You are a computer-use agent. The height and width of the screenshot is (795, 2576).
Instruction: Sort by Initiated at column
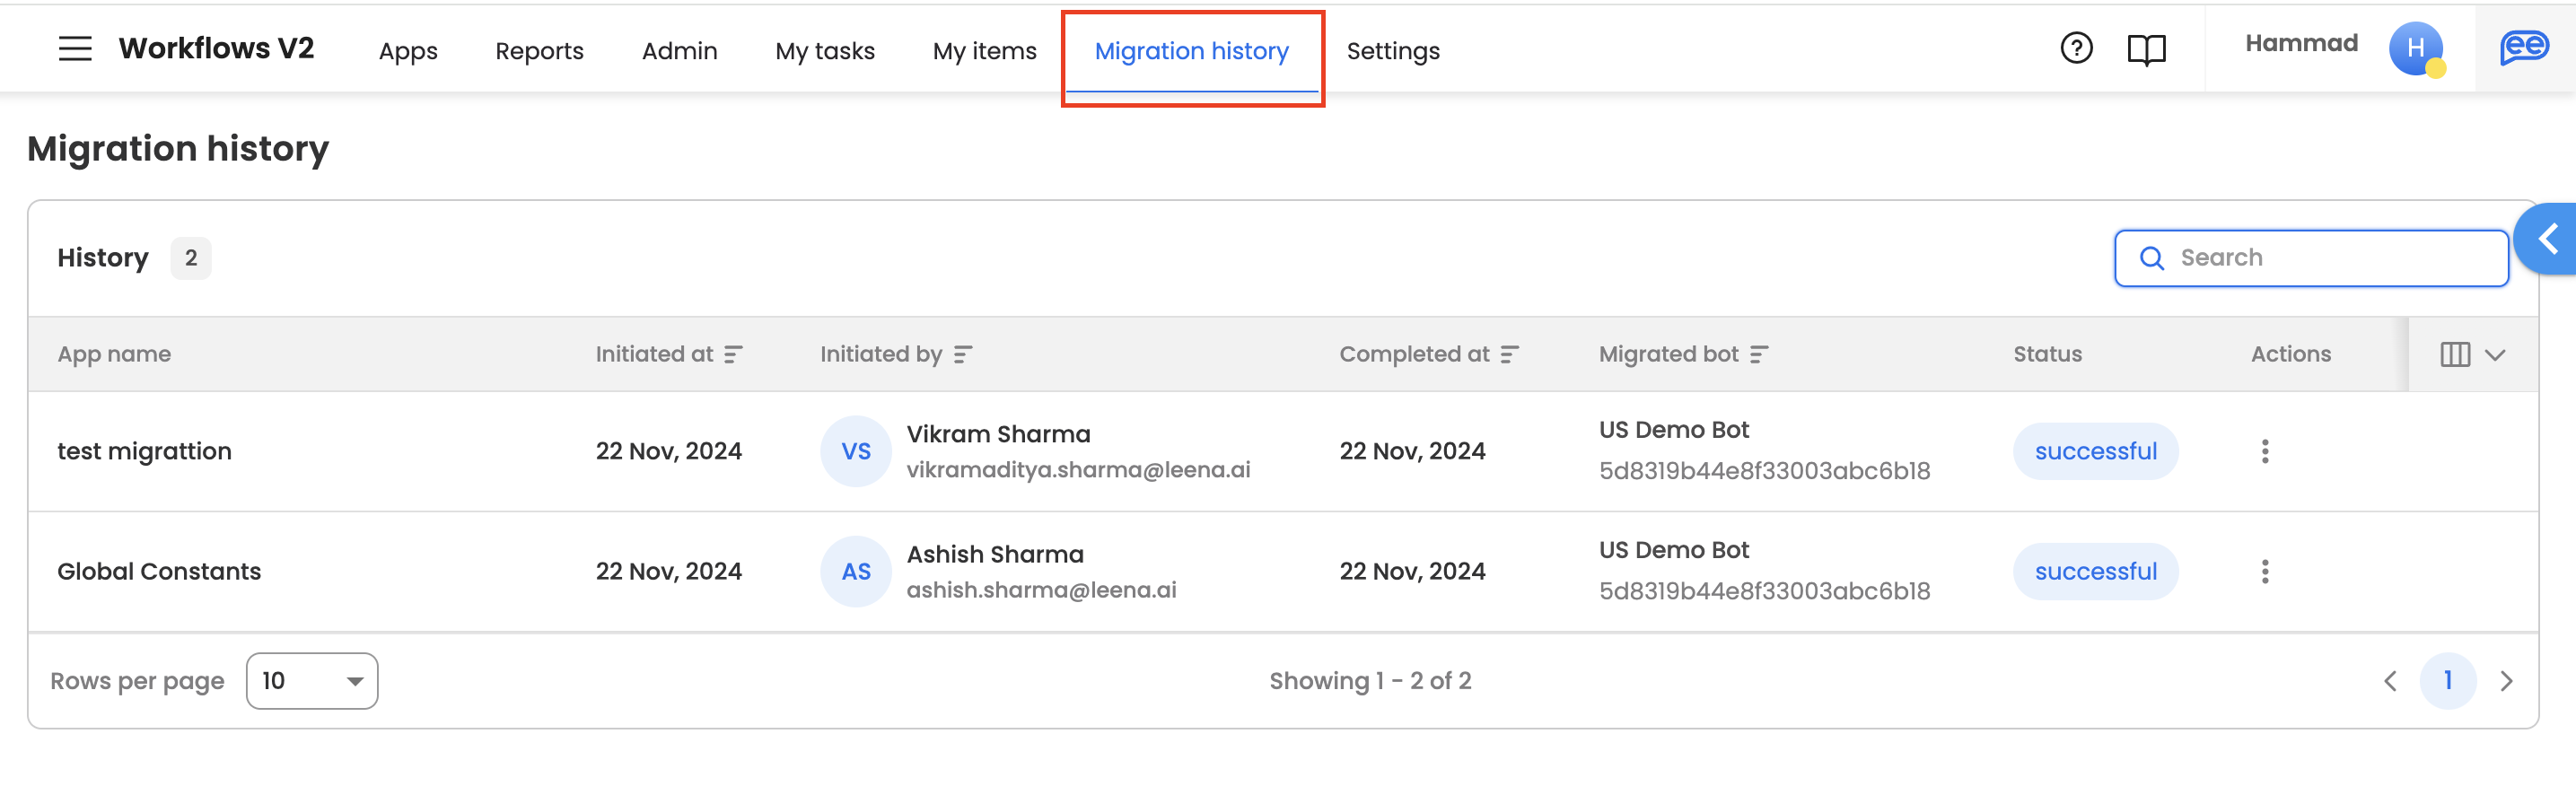(x=733, y=354)
